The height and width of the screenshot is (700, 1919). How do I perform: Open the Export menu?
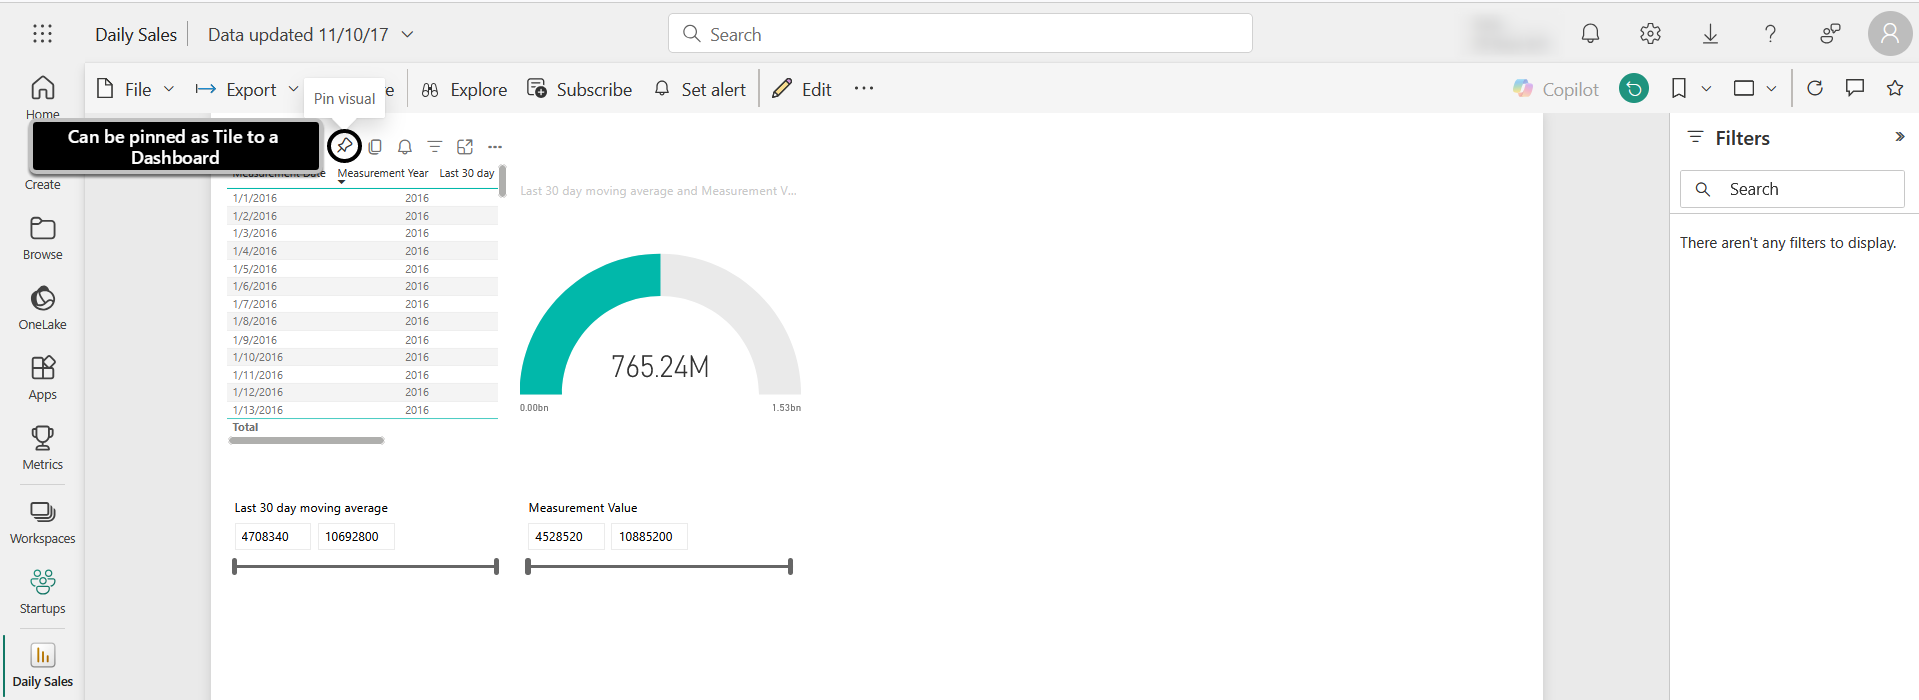246,89
